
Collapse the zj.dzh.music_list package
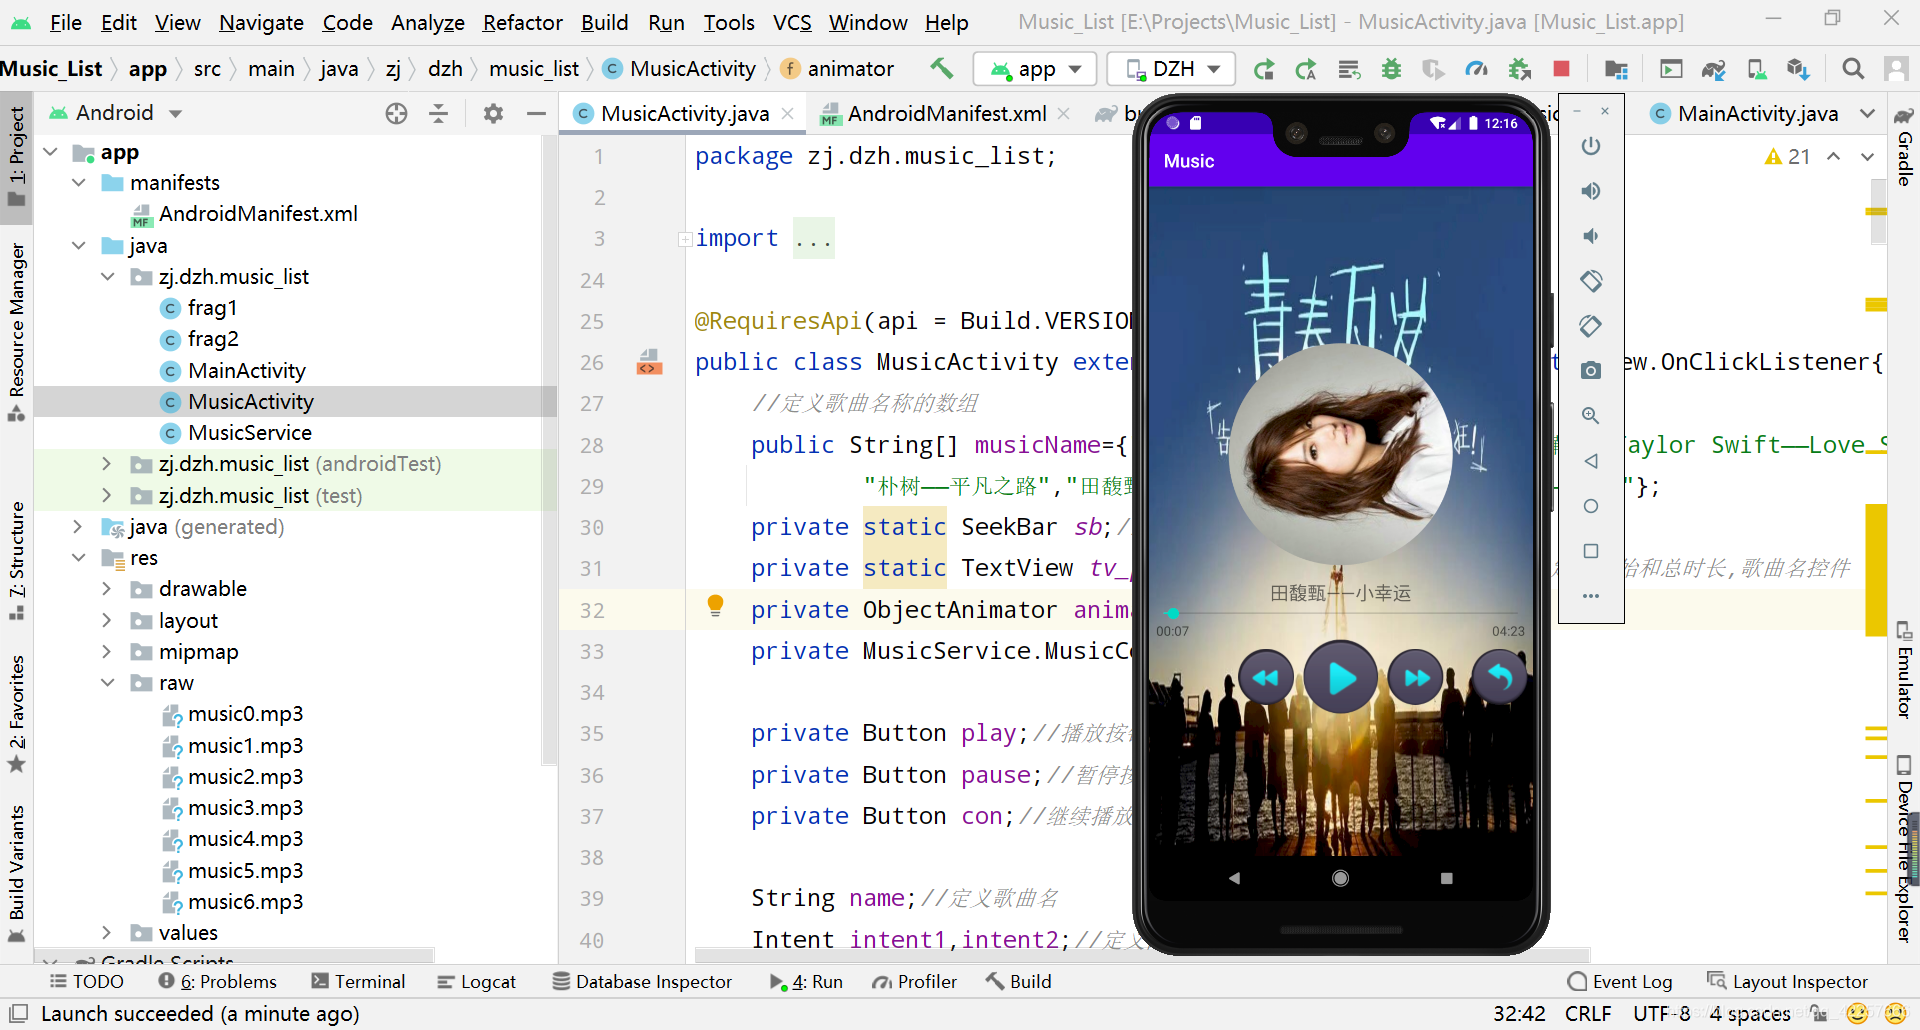click(x=107, y=277)
